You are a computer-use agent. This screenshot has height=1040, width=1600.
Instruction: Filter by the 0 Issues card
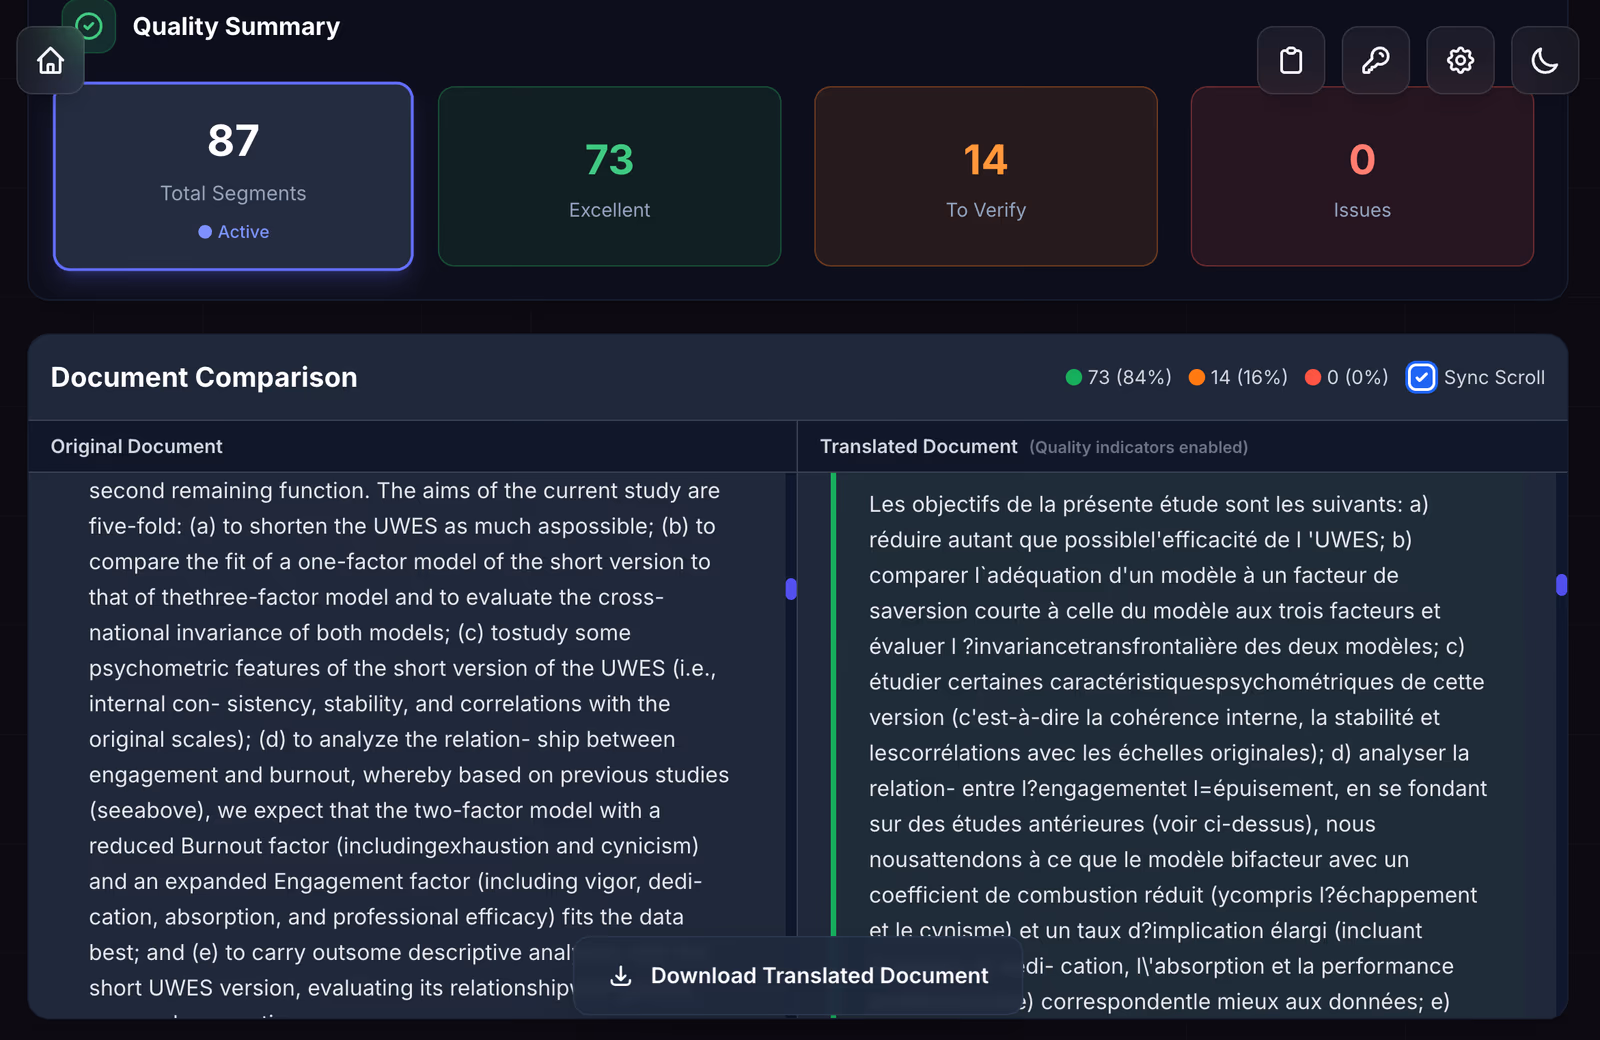click(1362, 176)
